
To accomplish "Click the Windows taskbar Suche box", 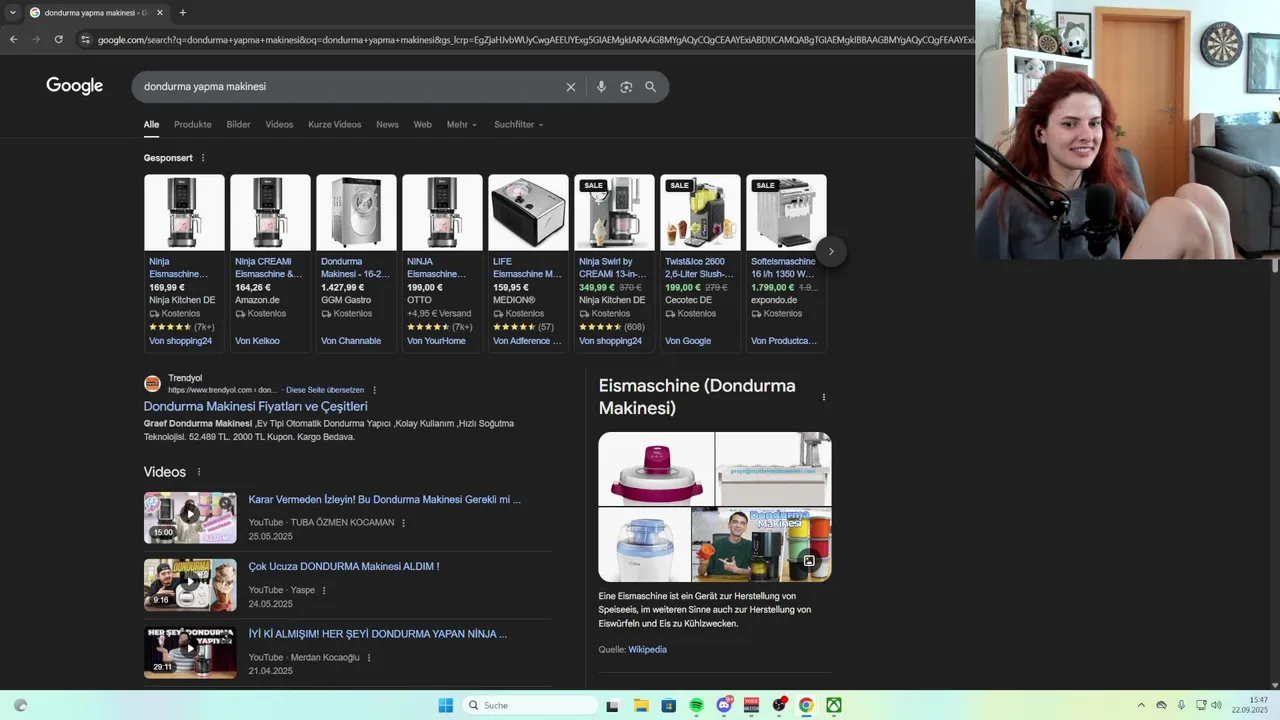I will coord(532,705).
